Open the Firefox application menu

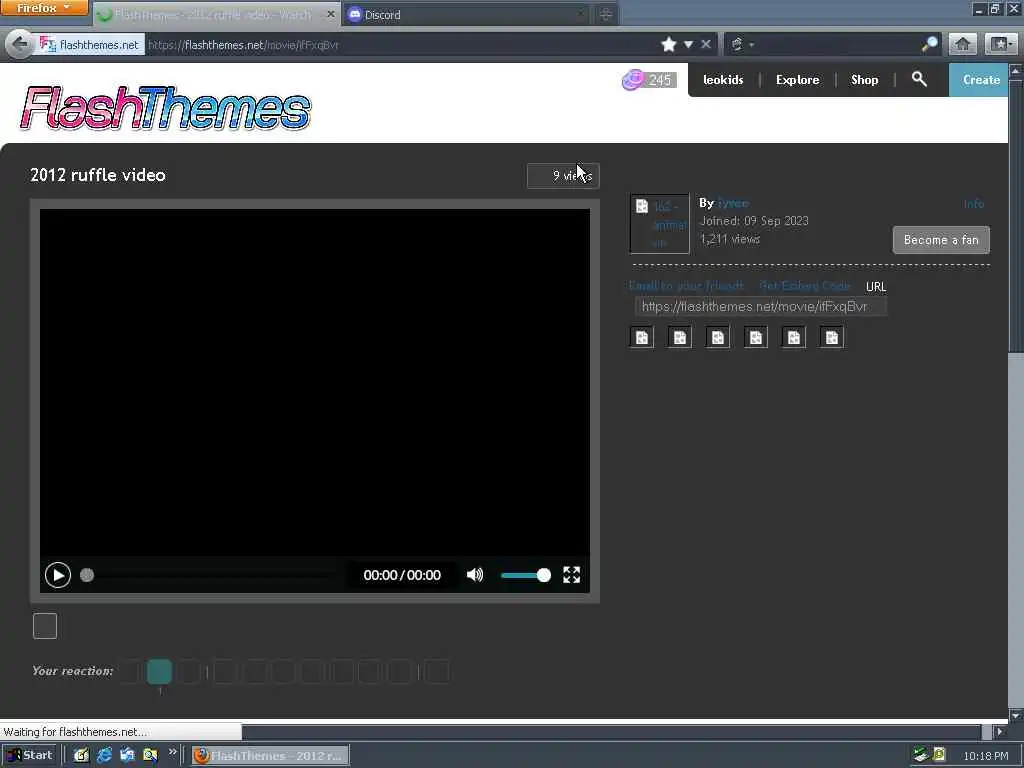[x=44, y=8]
